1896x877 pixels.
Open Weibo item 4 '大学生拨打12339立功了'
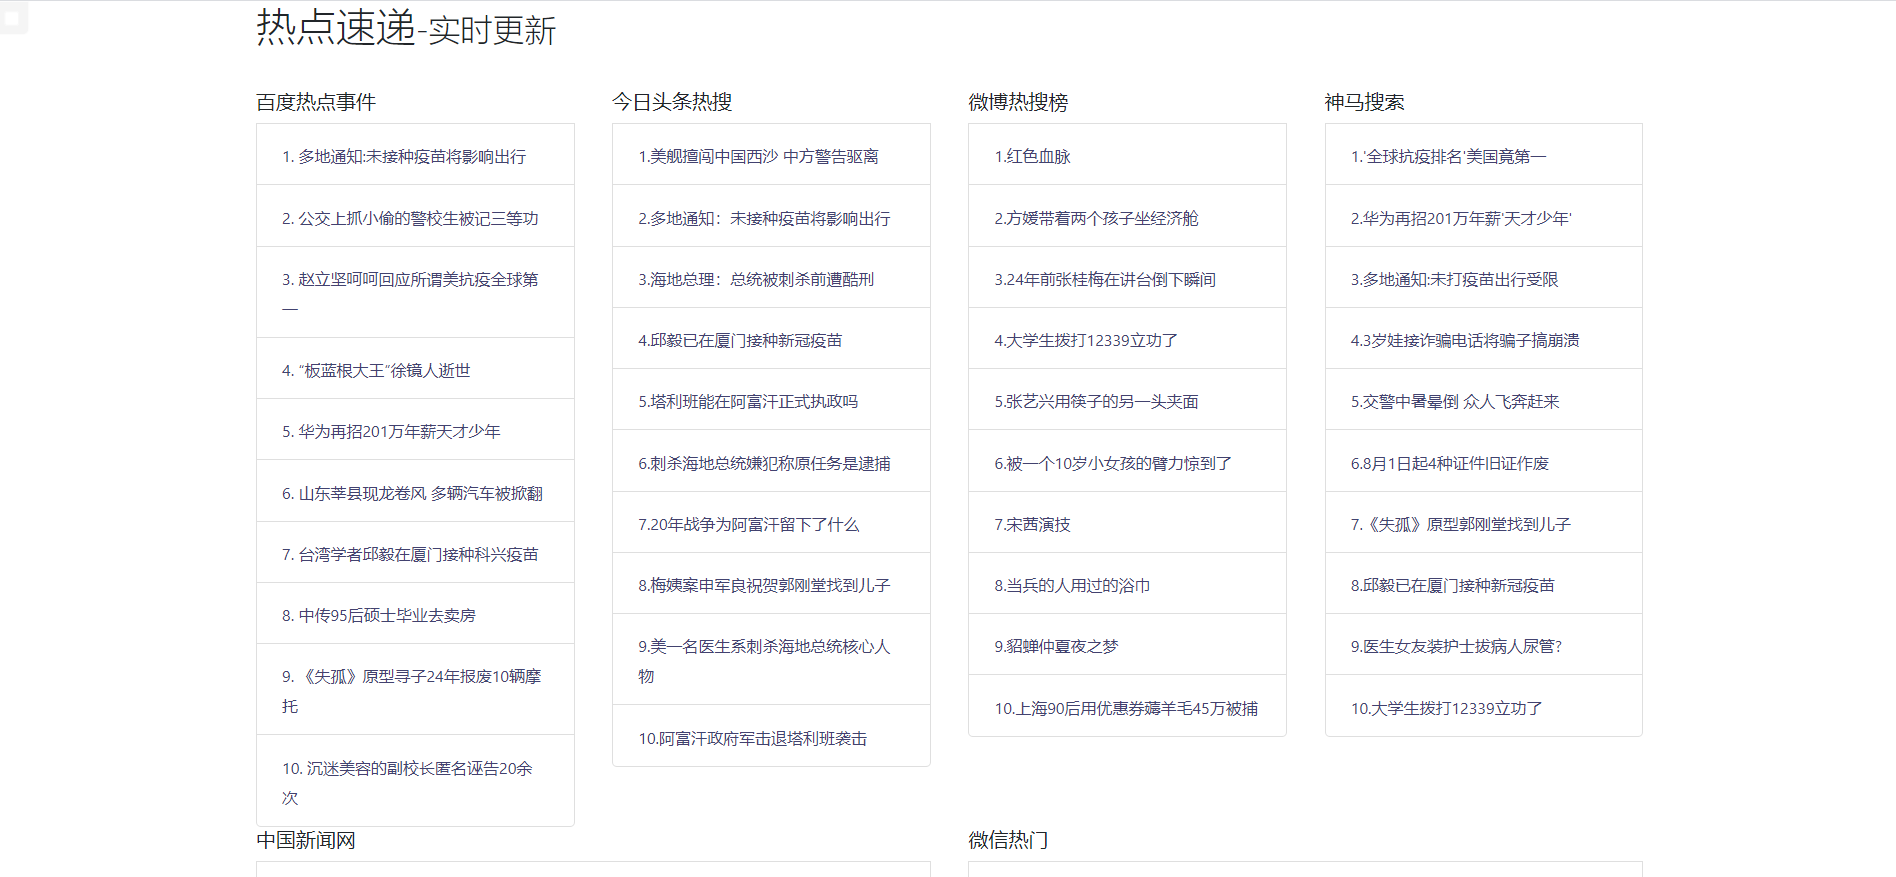pyautogui.click(x=1086, y=341)
